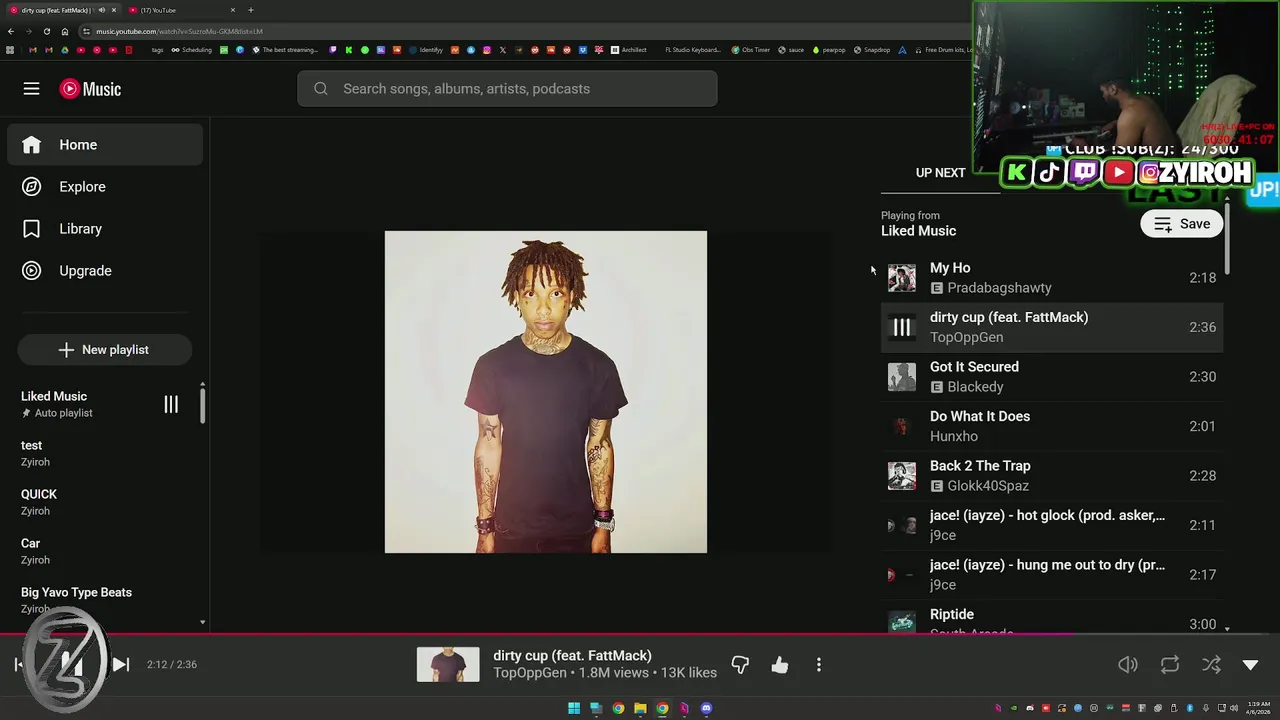Create a New playlist
Image resolution: width=1280 pixels, height=720 pixels.
pos(104,350)
